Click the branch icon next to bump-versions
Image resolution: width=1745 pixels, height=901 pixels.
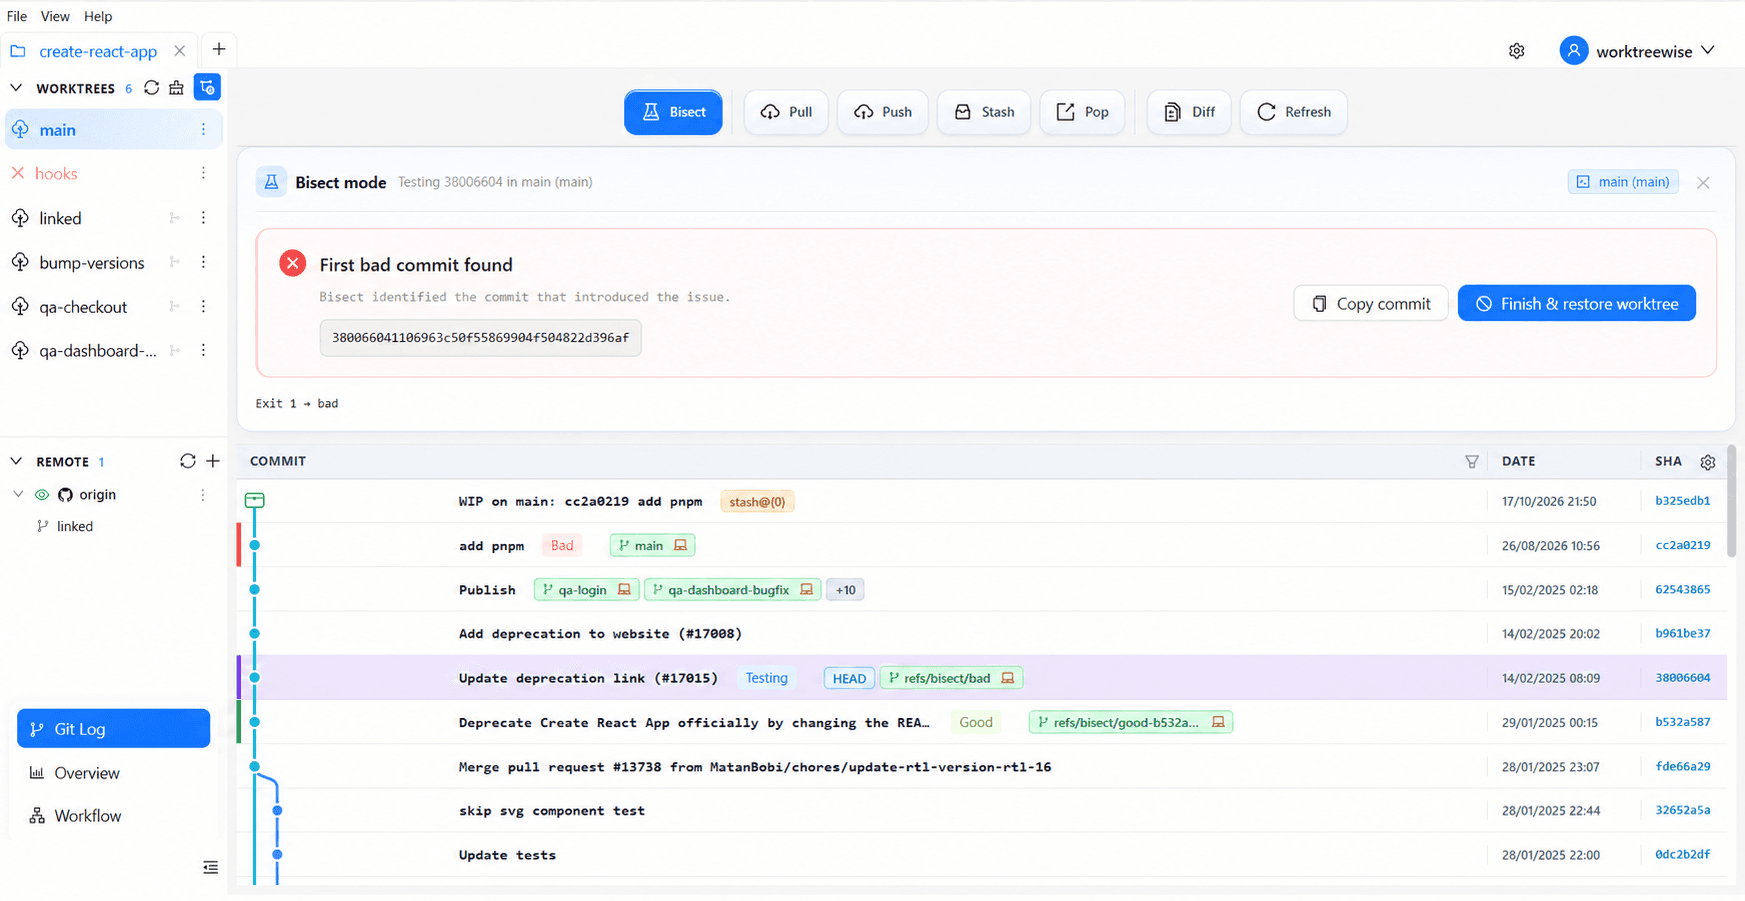[x=175, y=262]
